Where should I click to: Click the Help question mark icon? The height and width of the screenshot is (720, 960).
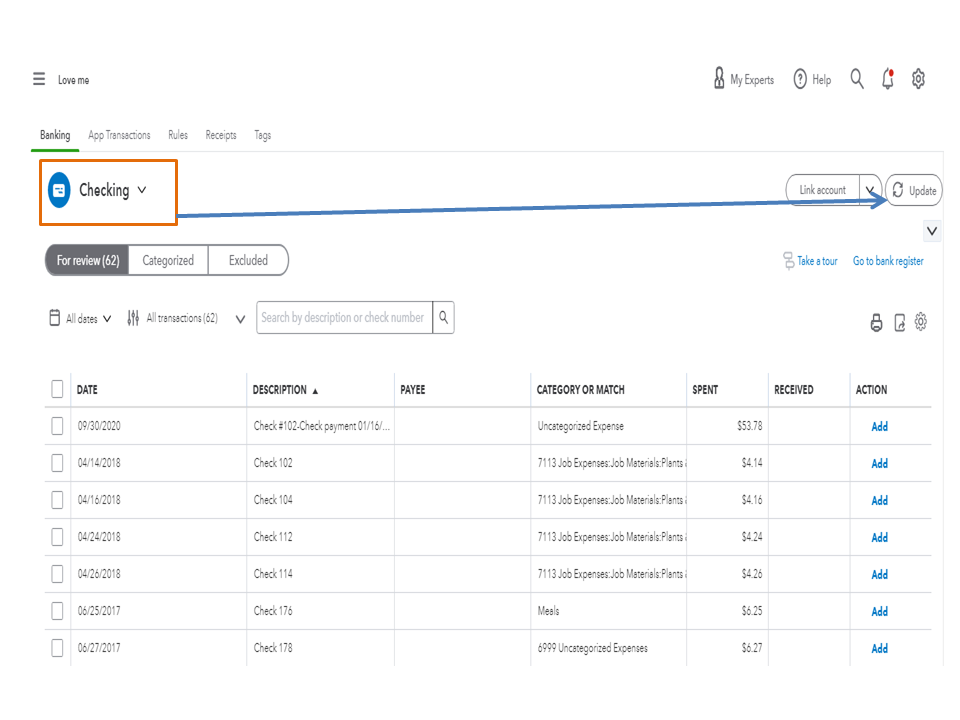(800, 79)
